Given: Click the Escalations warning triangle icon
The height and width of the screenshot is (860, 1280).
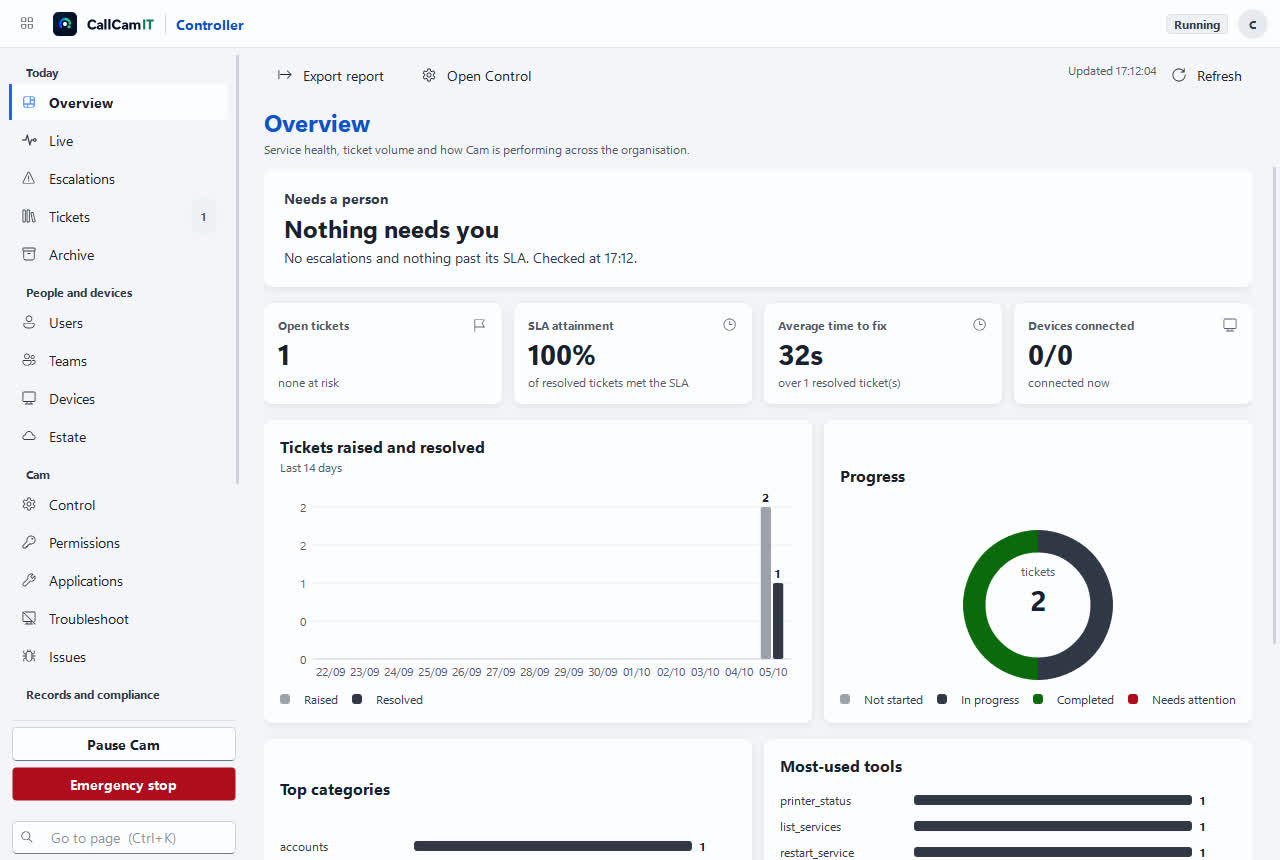Looking at the screenshot, I should tap(29, 179).
